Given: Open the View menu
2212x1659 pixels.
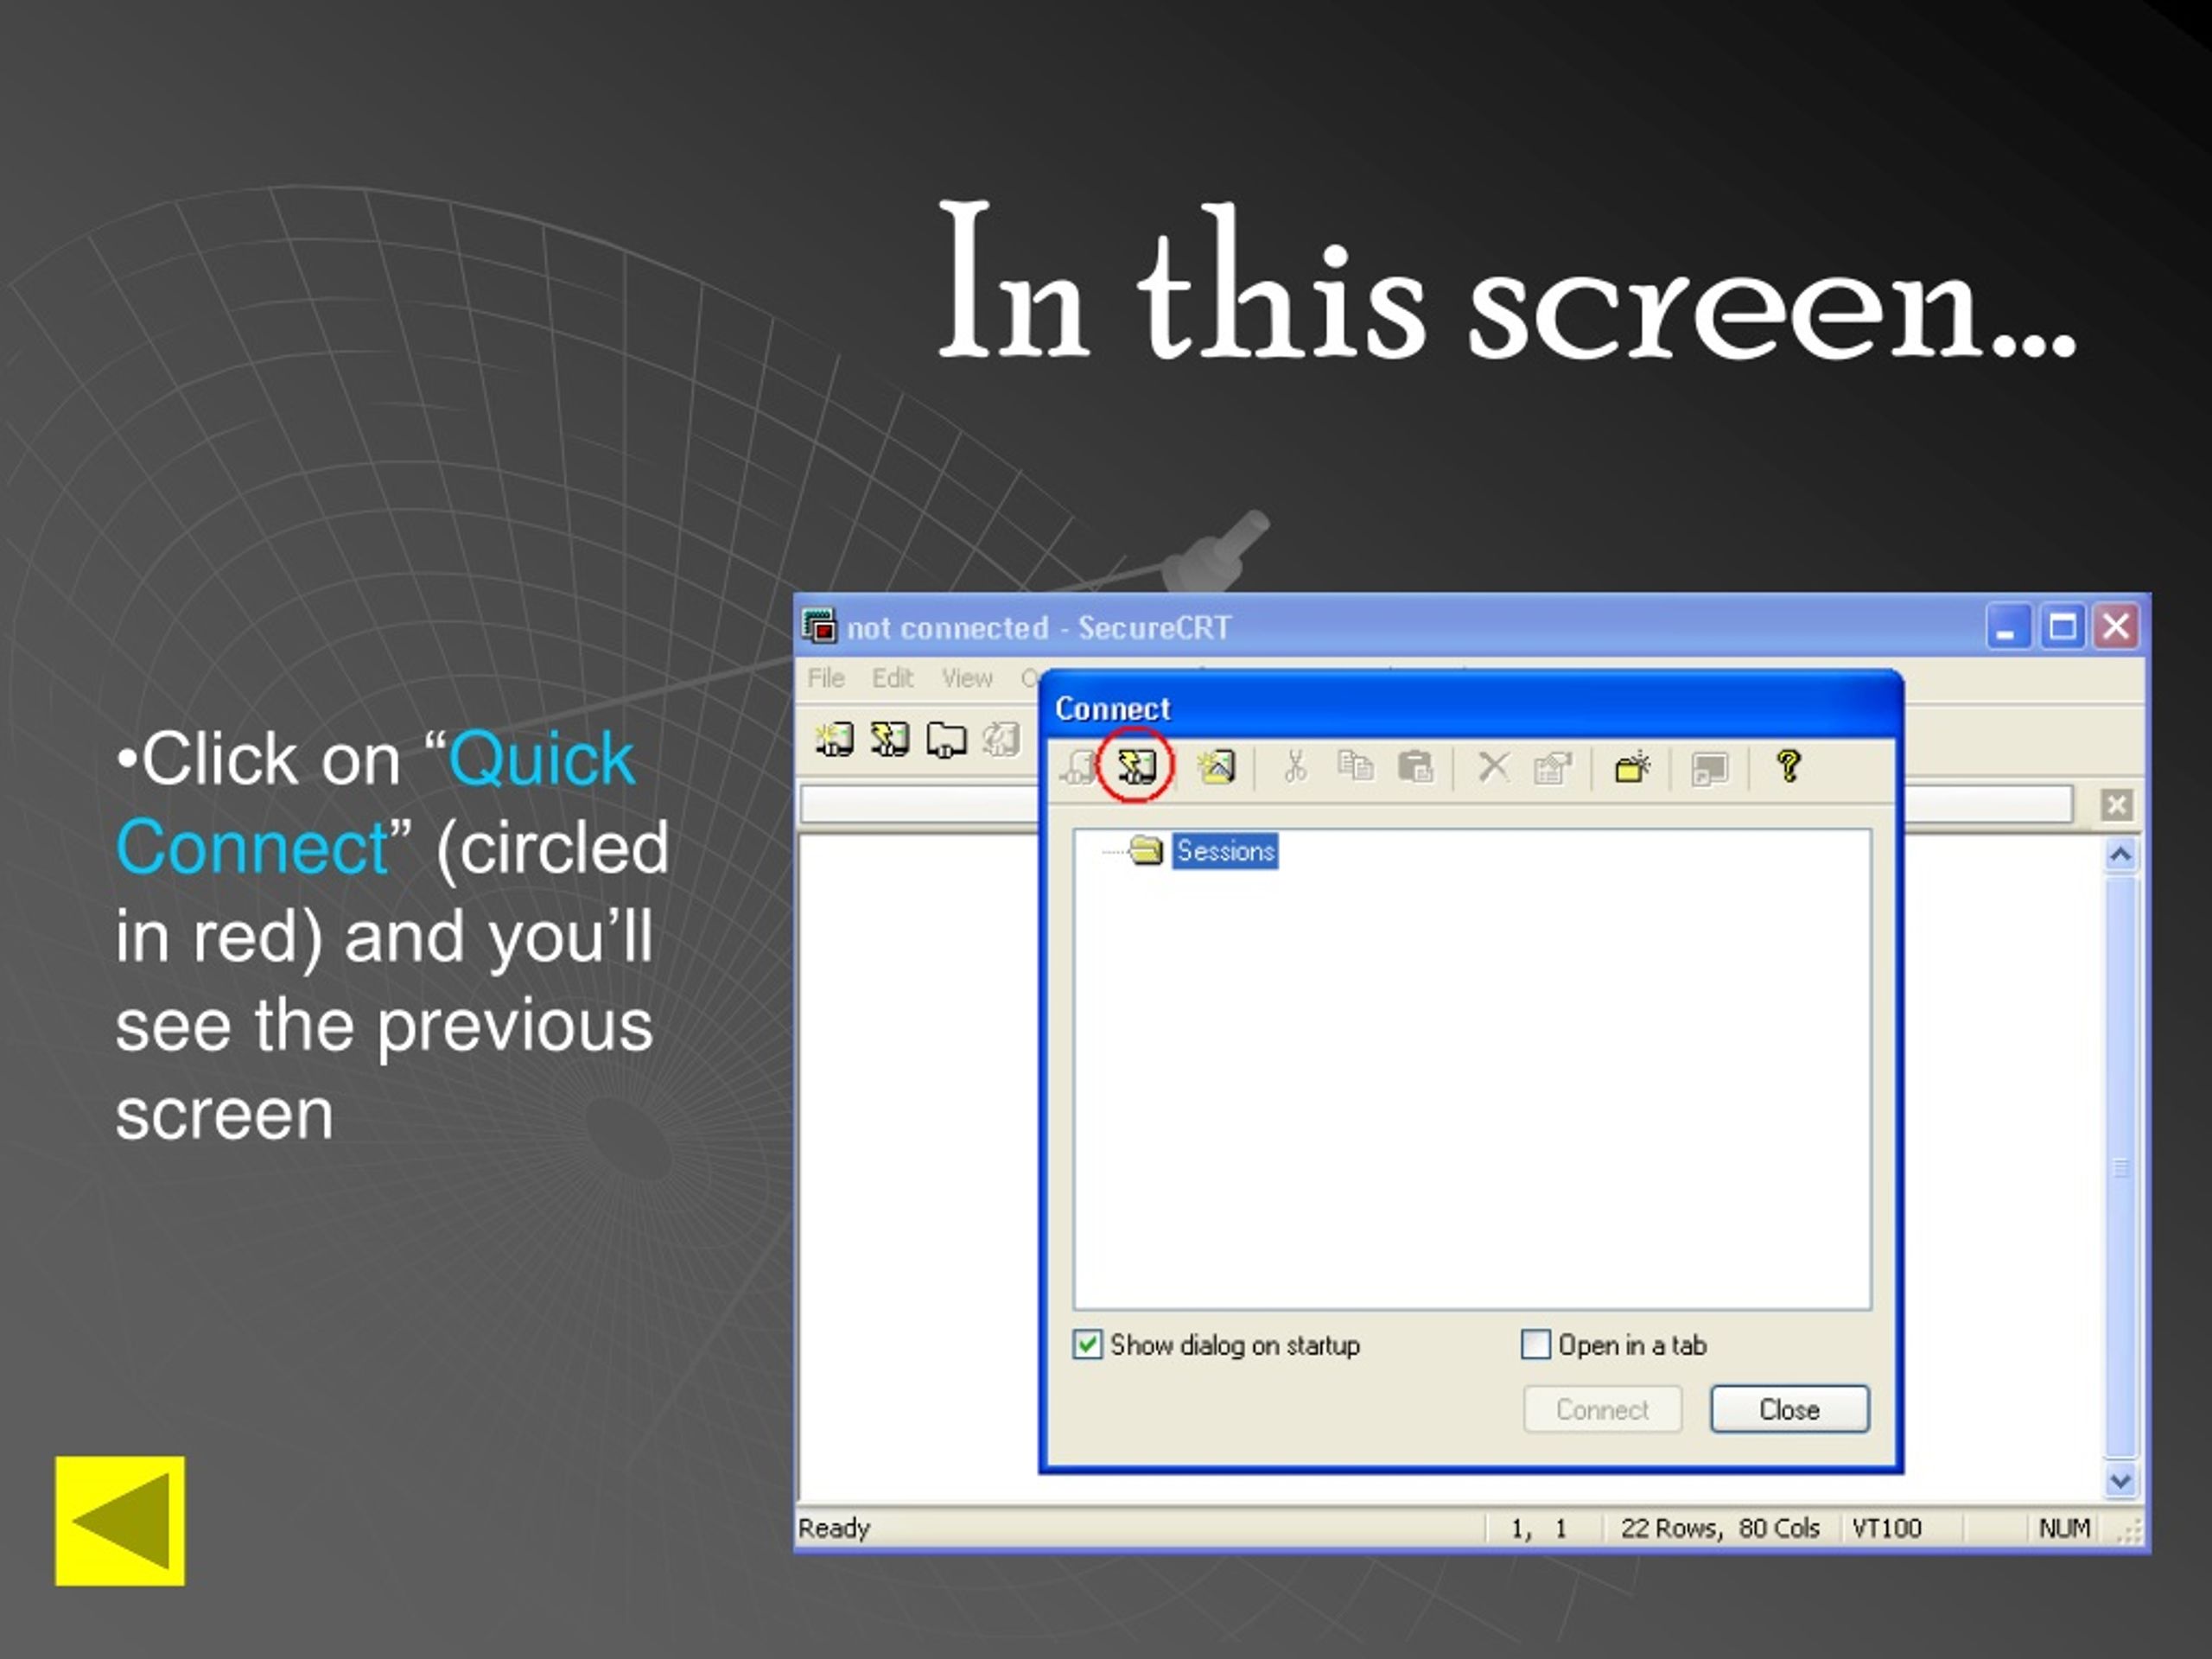Looking at the screenshot, I should tap(966, 678).
